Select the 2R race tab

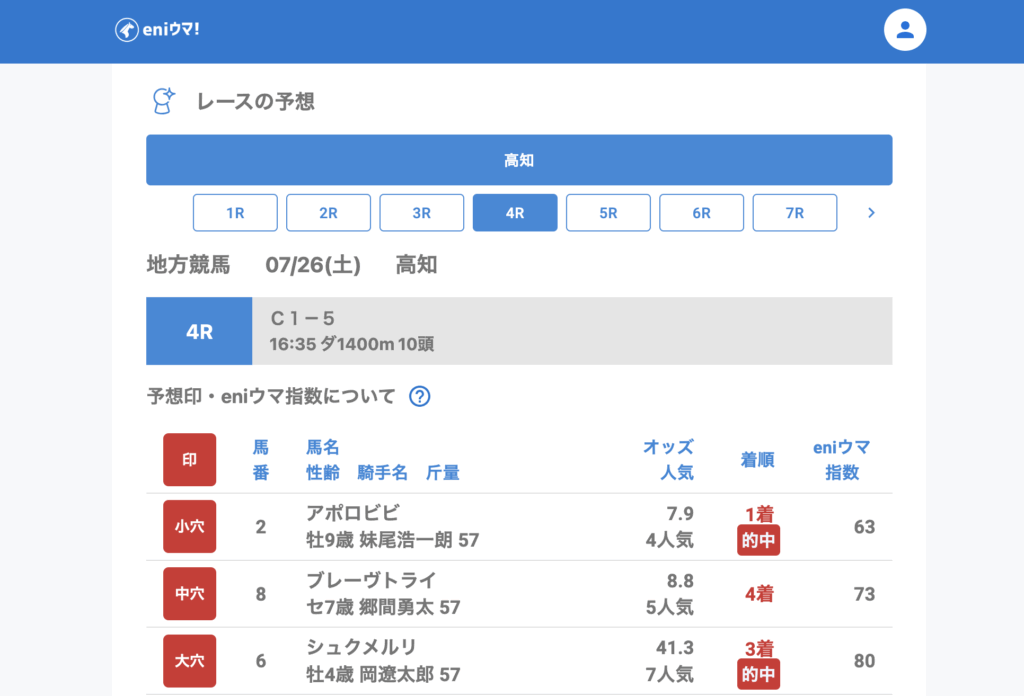[328, 213]
